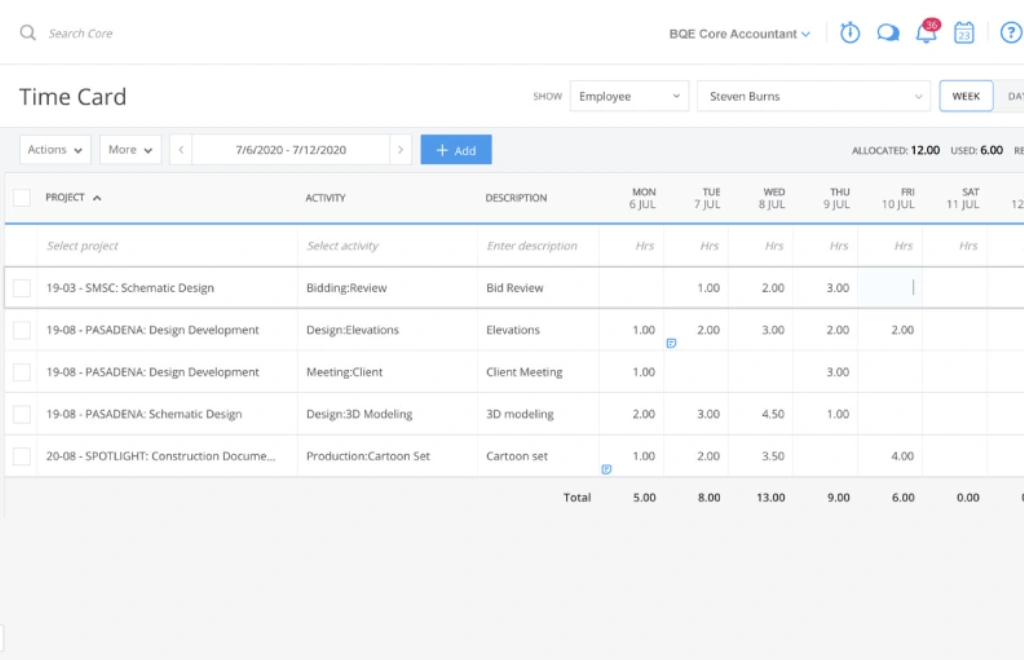1024x660 pixels.
Task: Click the search magnifier icon
Action: [x=28, y=33]
